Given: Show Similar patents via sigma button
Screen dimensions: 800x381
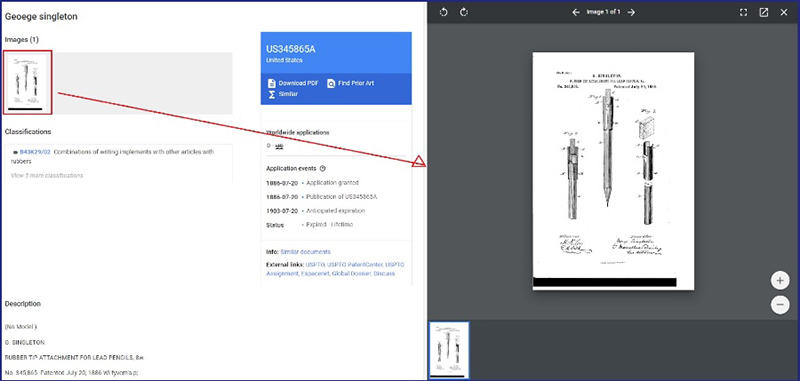Looking at the screenshot, I should (283, 94).
